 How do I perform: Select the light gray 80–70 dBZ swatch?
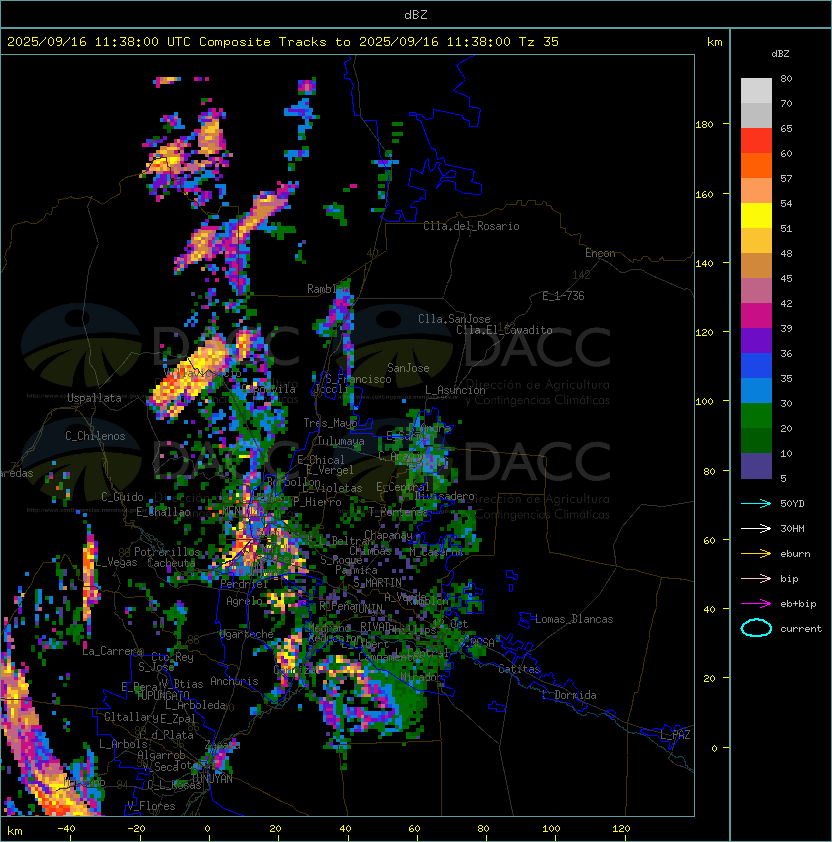click(x=756, y=91)
